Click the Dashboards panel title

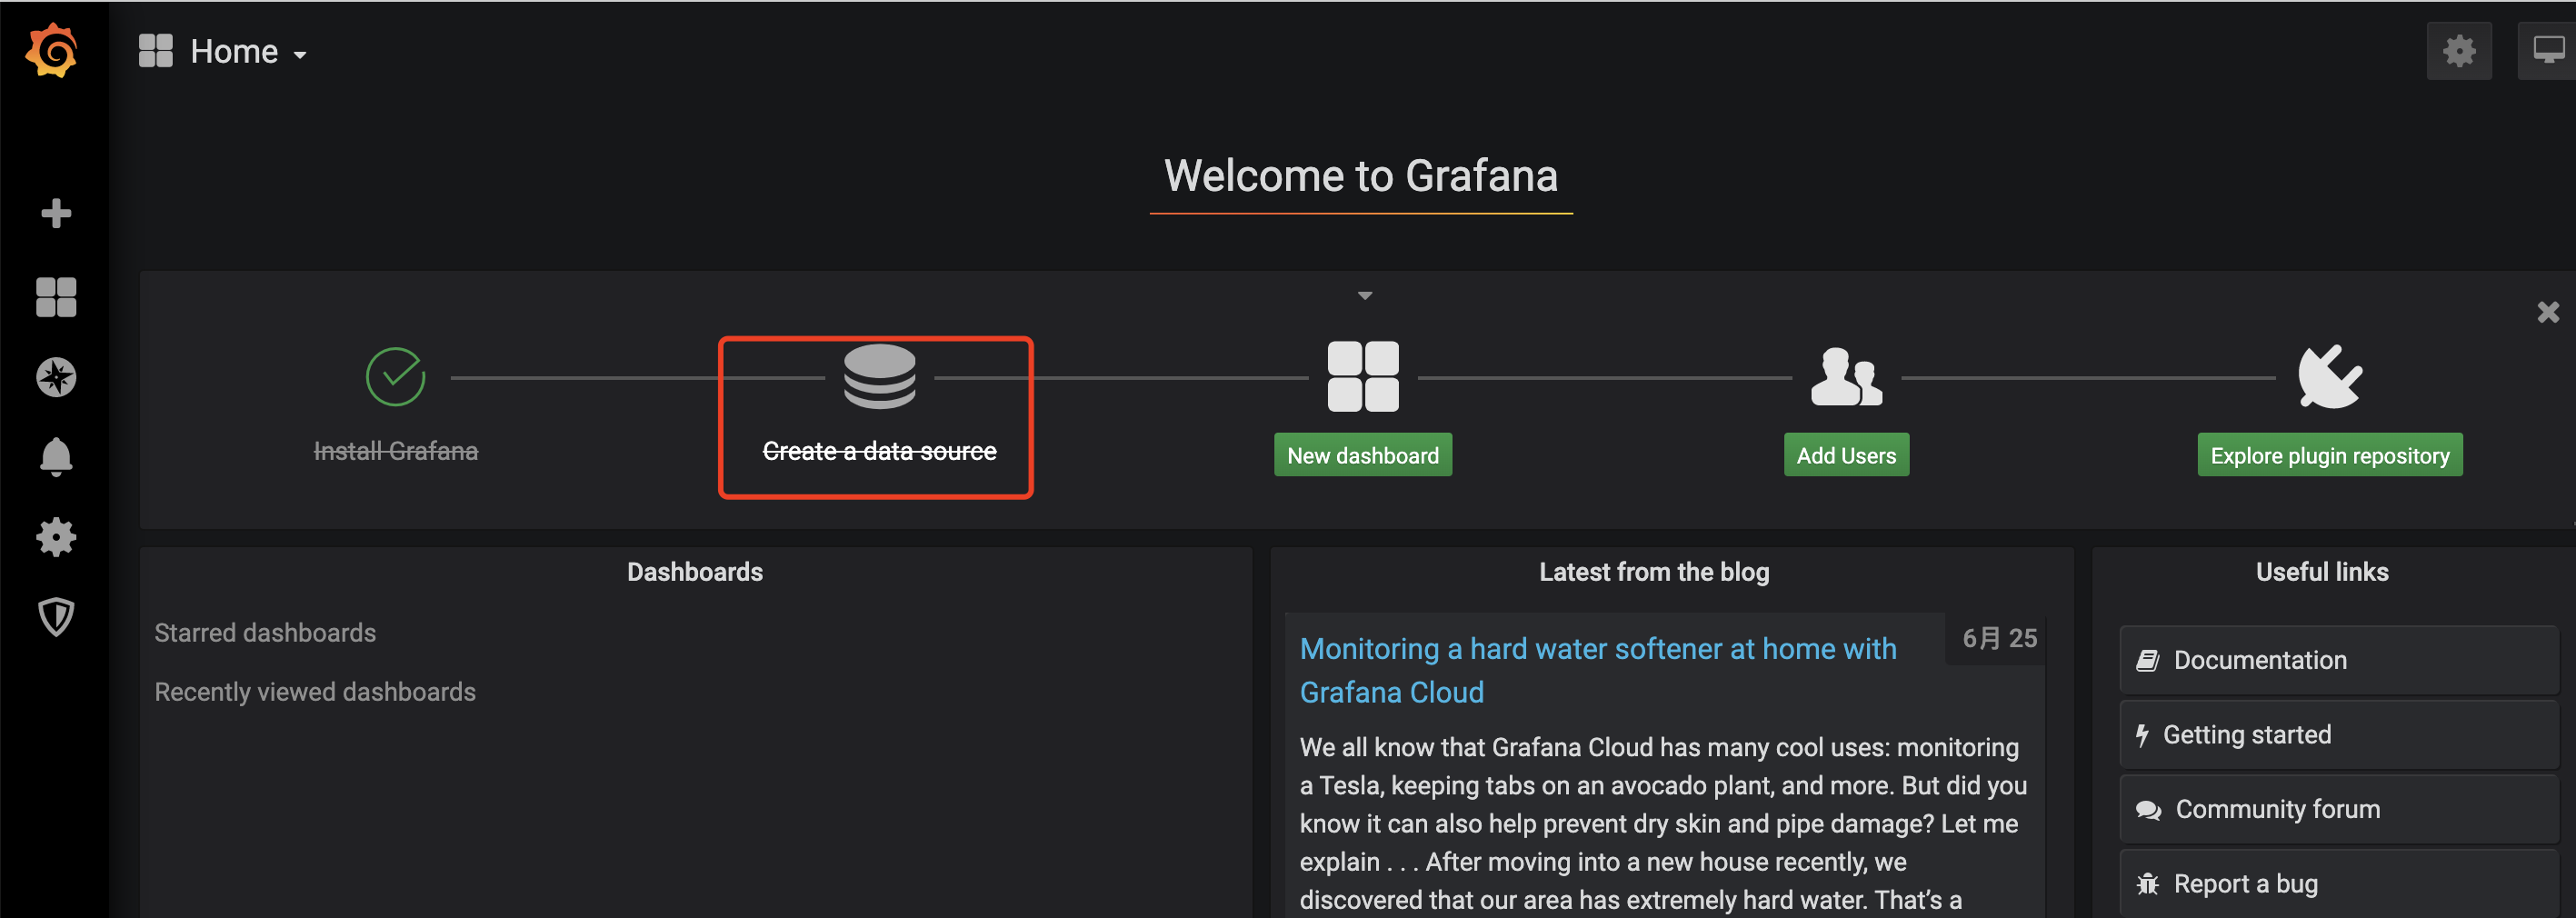tap(695, 572)
